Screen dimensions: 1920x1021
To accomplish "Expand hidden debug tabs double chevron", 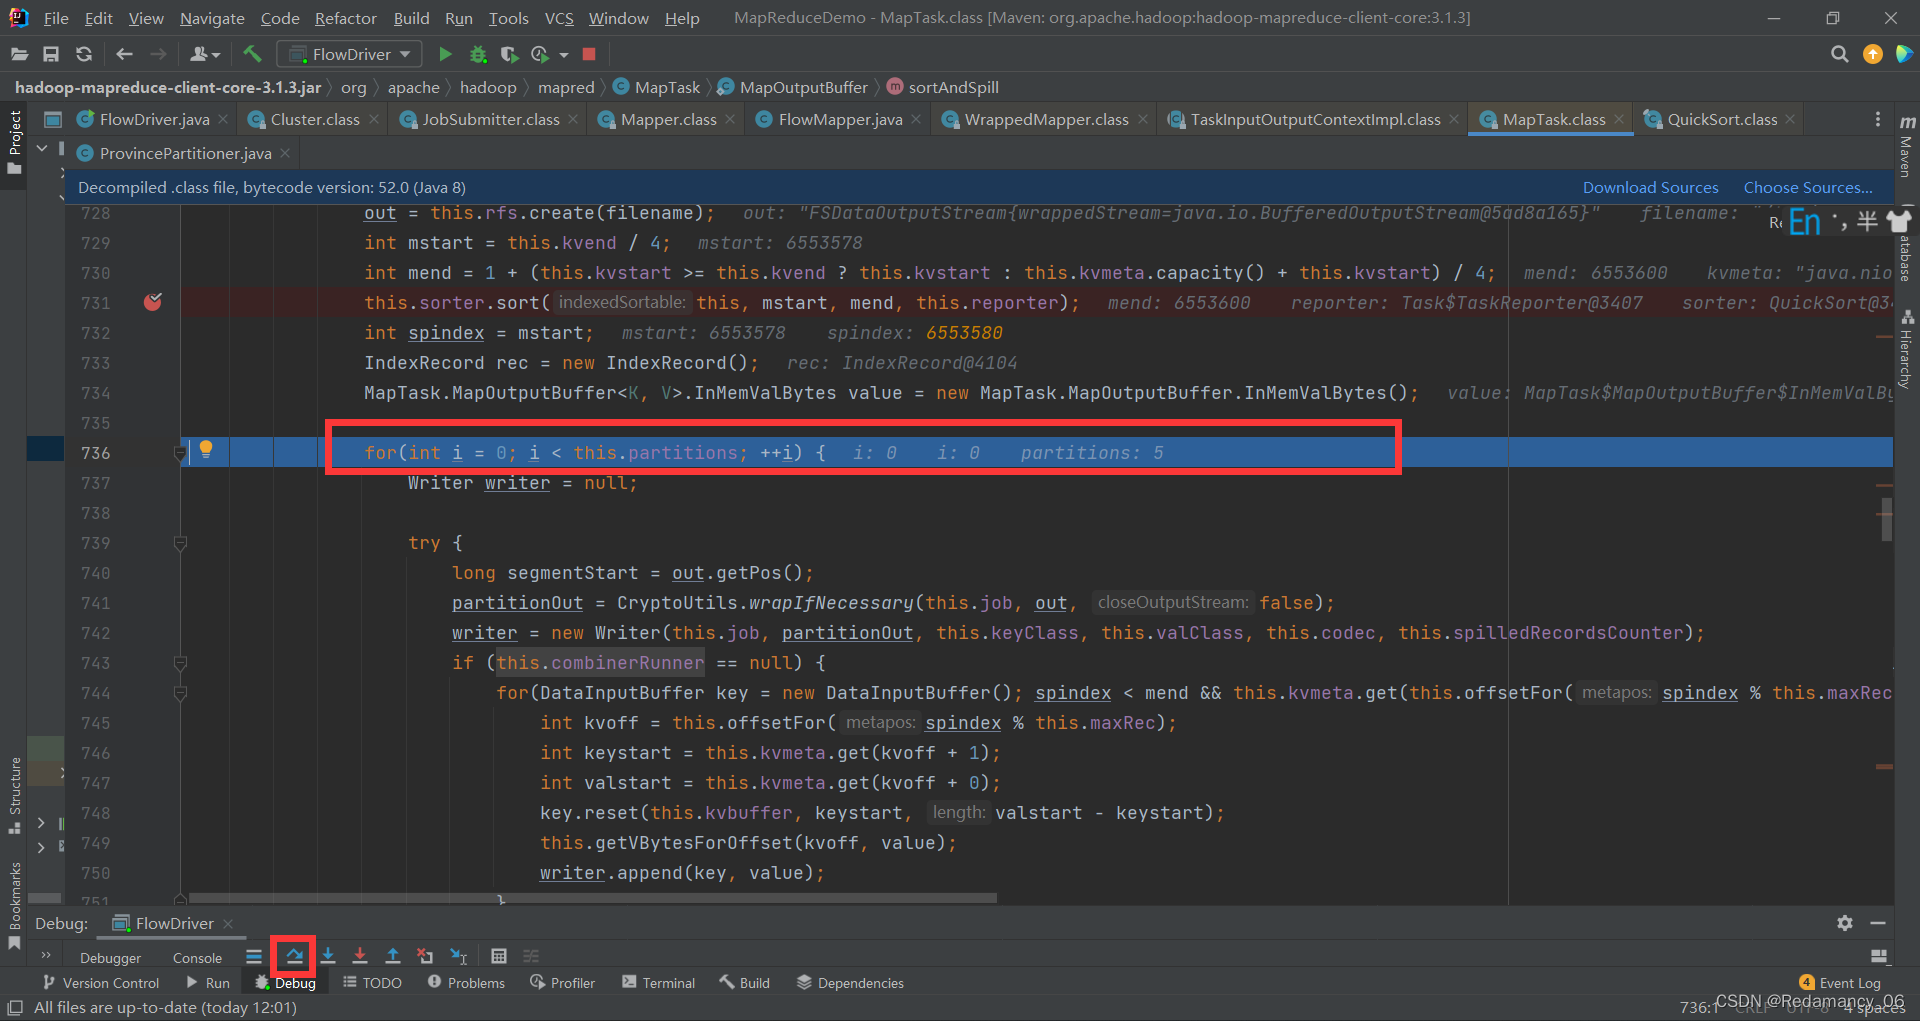I will coord(46,956).
